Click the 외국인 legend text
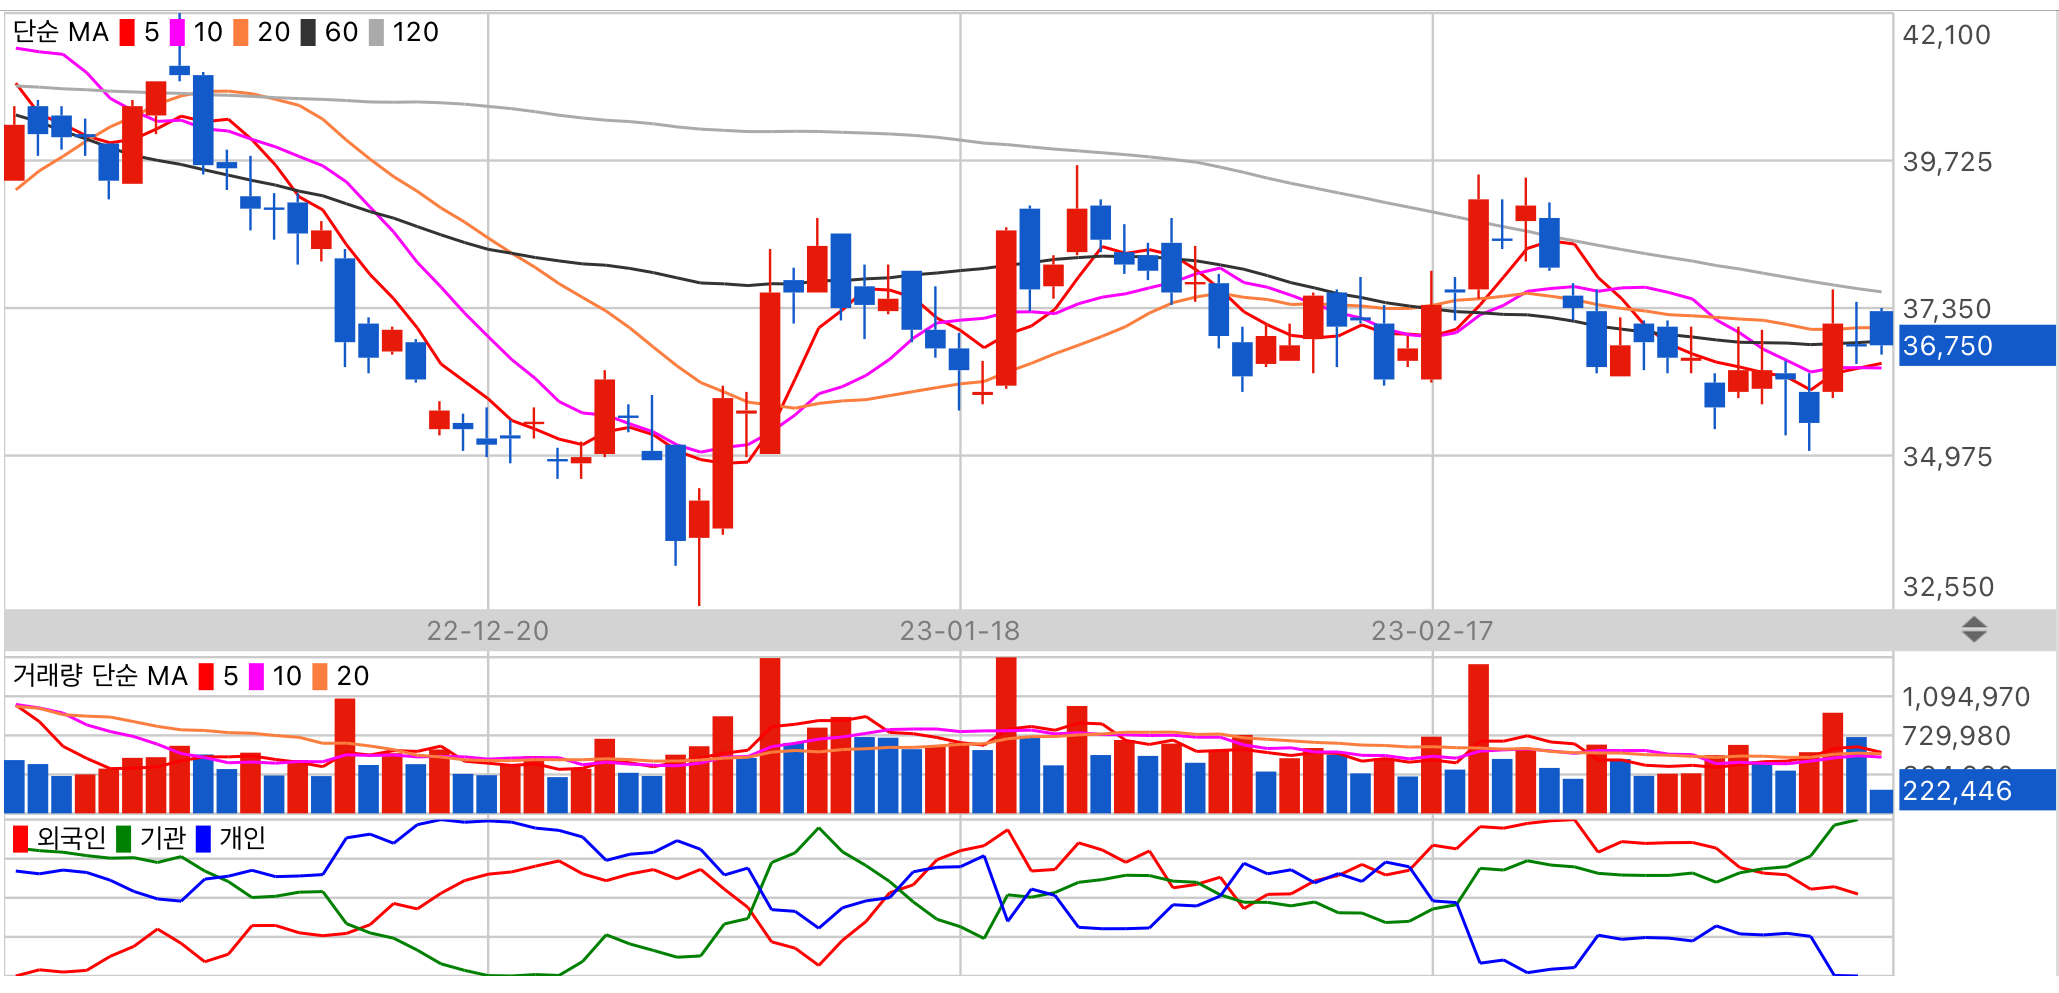This screenshot has width=2059, height=993. [x=71, y=838]
